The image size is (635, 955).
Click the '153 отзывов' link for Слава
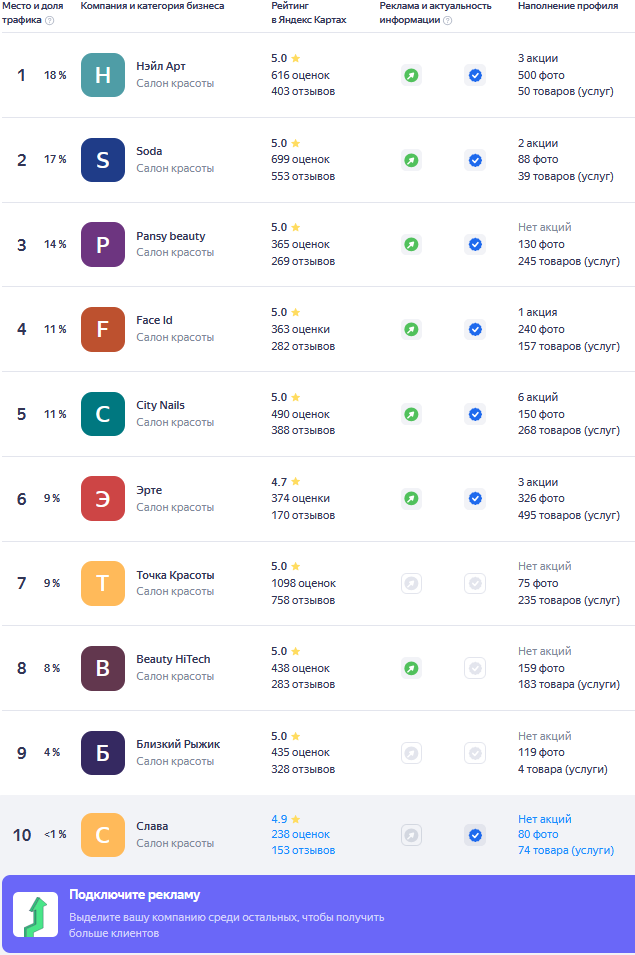pos(303,850)
